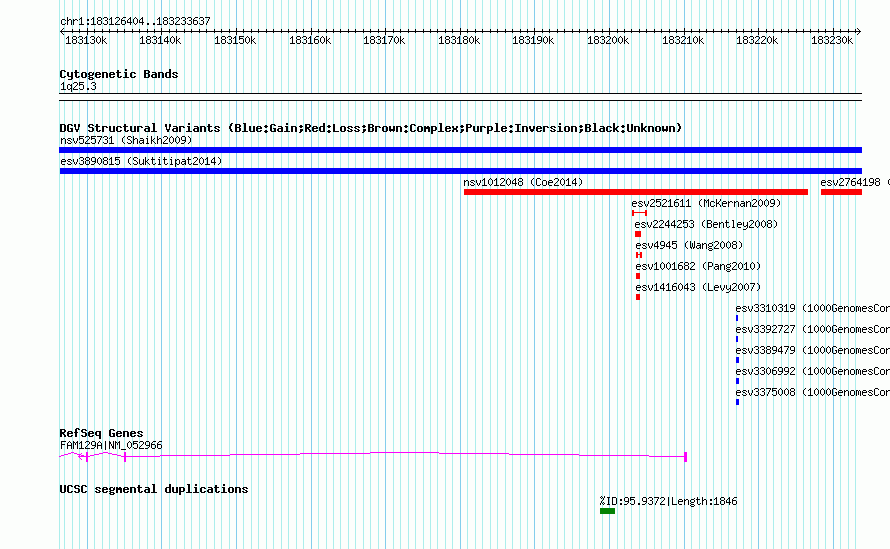Click the 183160k ruler tick label
The height and width of the screenshot is (549, 890).
pos(310,40)
